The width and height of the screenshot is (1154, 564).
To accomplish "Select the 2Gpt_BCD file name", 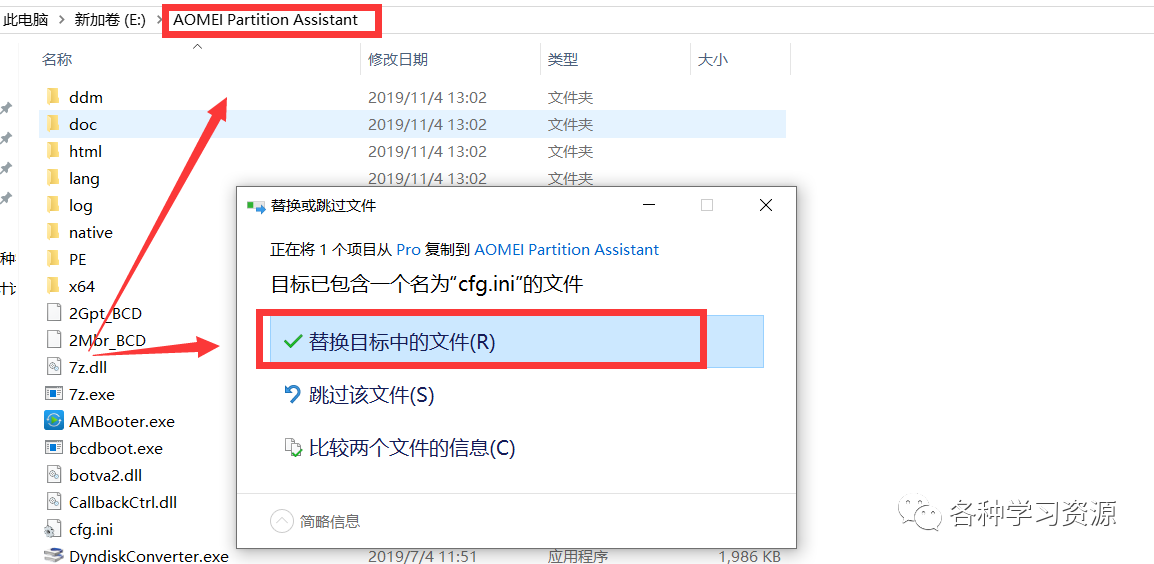I will (x=105, y=314).
